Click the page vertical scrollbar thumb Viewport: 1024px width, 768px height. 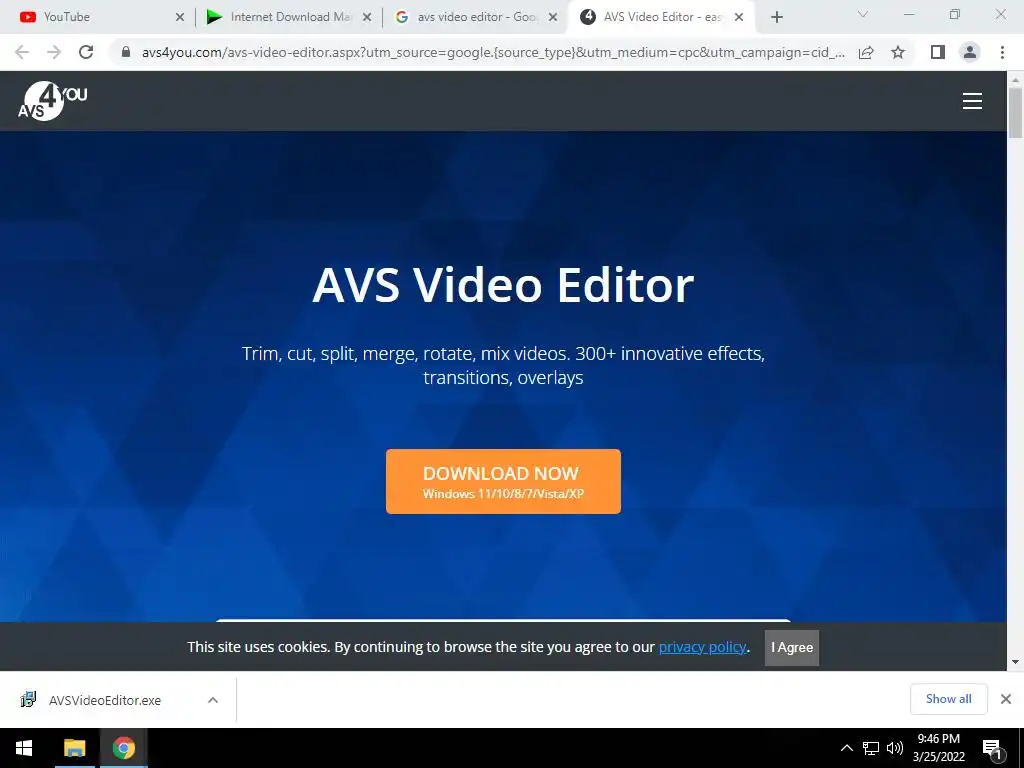click(x=1015, y=112)
